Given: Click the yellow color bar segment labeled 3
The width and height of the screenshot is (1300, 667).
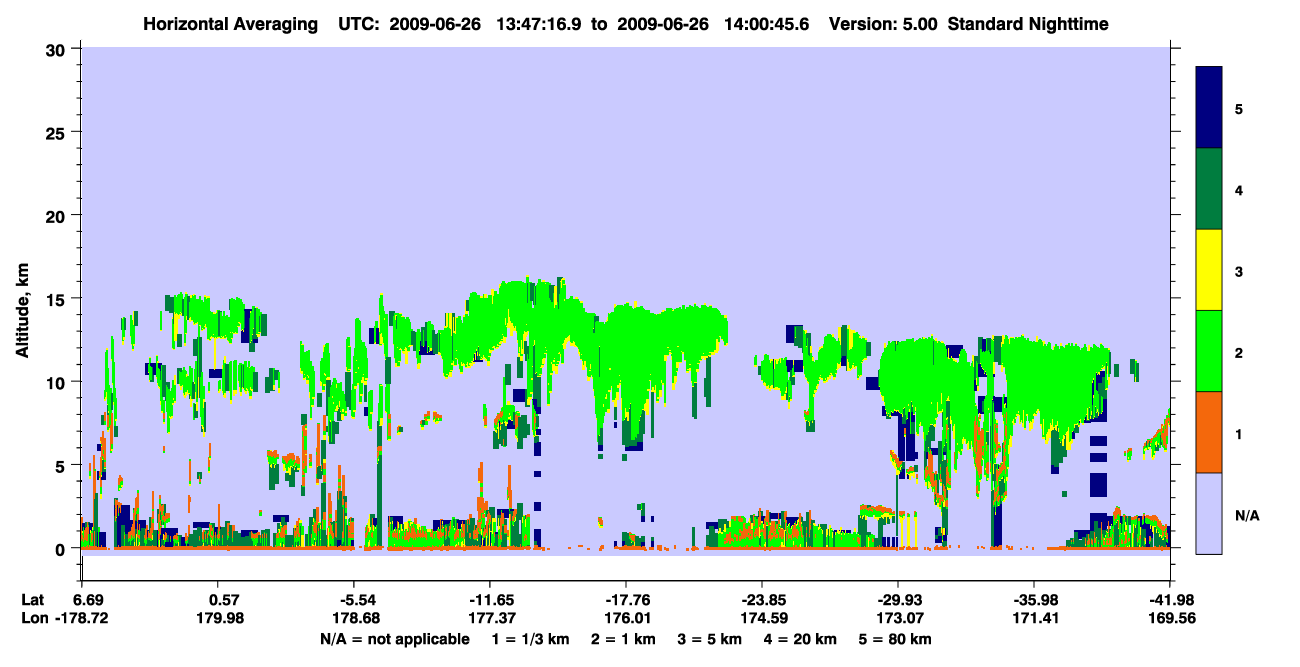Looking at the screenshot, I should [x=1209, y=270].
